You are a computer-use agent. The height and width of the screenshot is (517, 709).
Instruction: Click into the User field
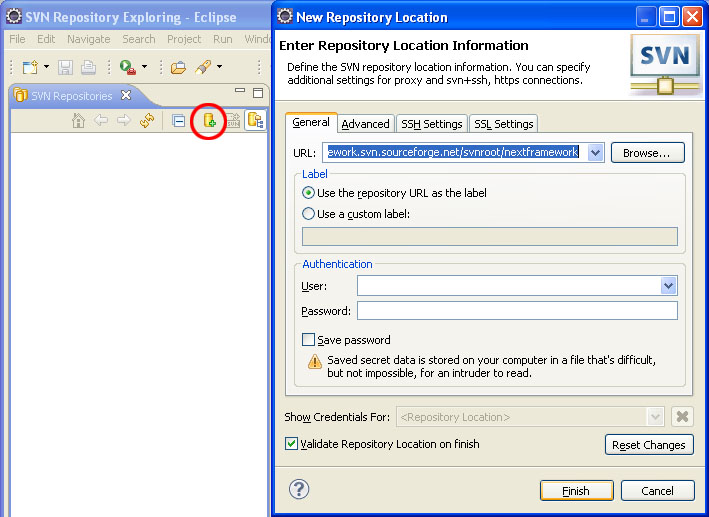pyautogui.click(x=509, y=286)
